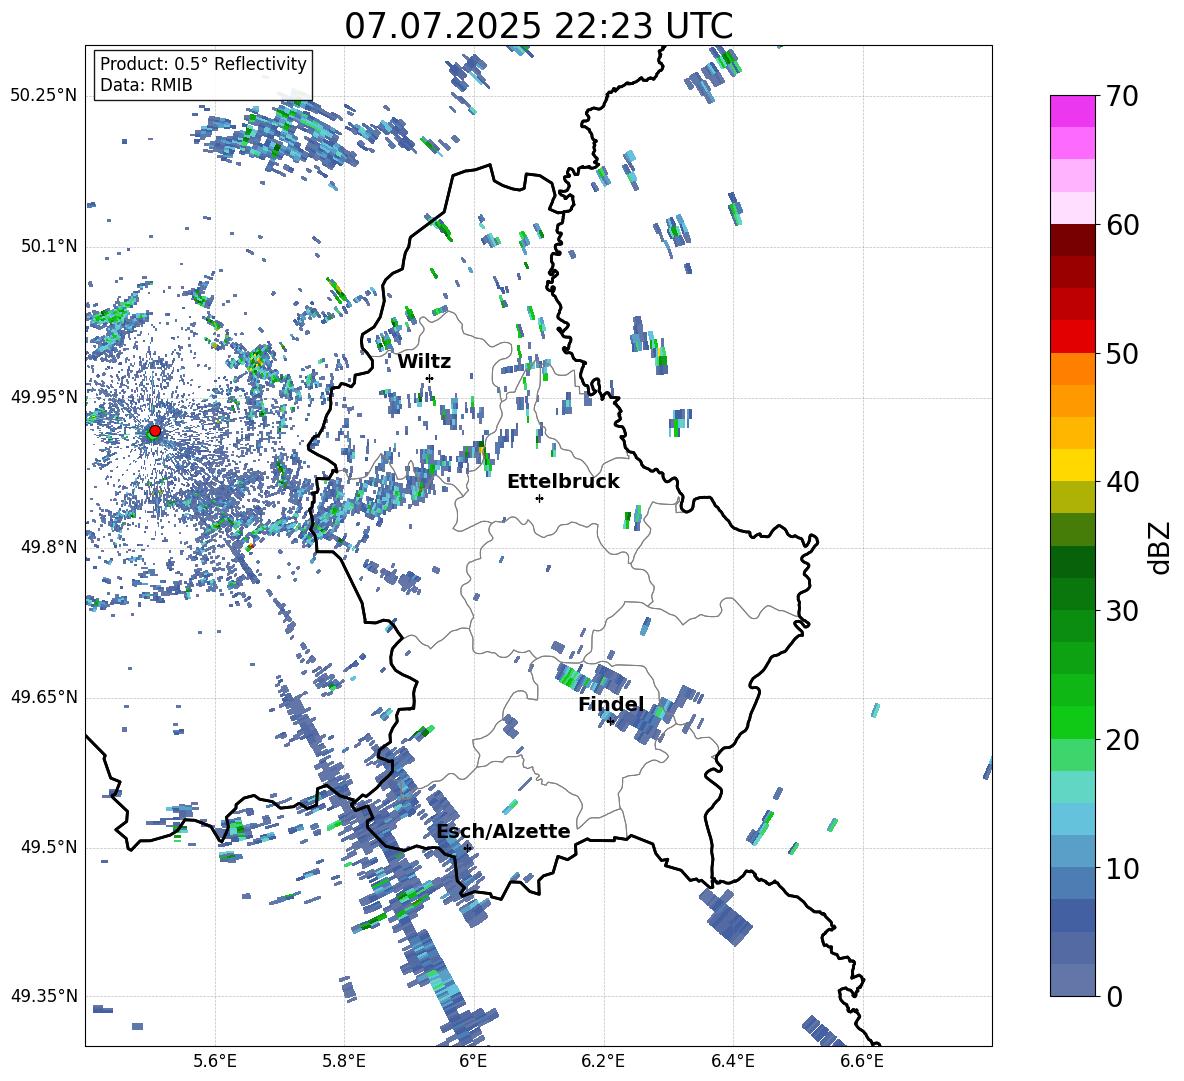Click the colorbar value 0

point(1114,996)
